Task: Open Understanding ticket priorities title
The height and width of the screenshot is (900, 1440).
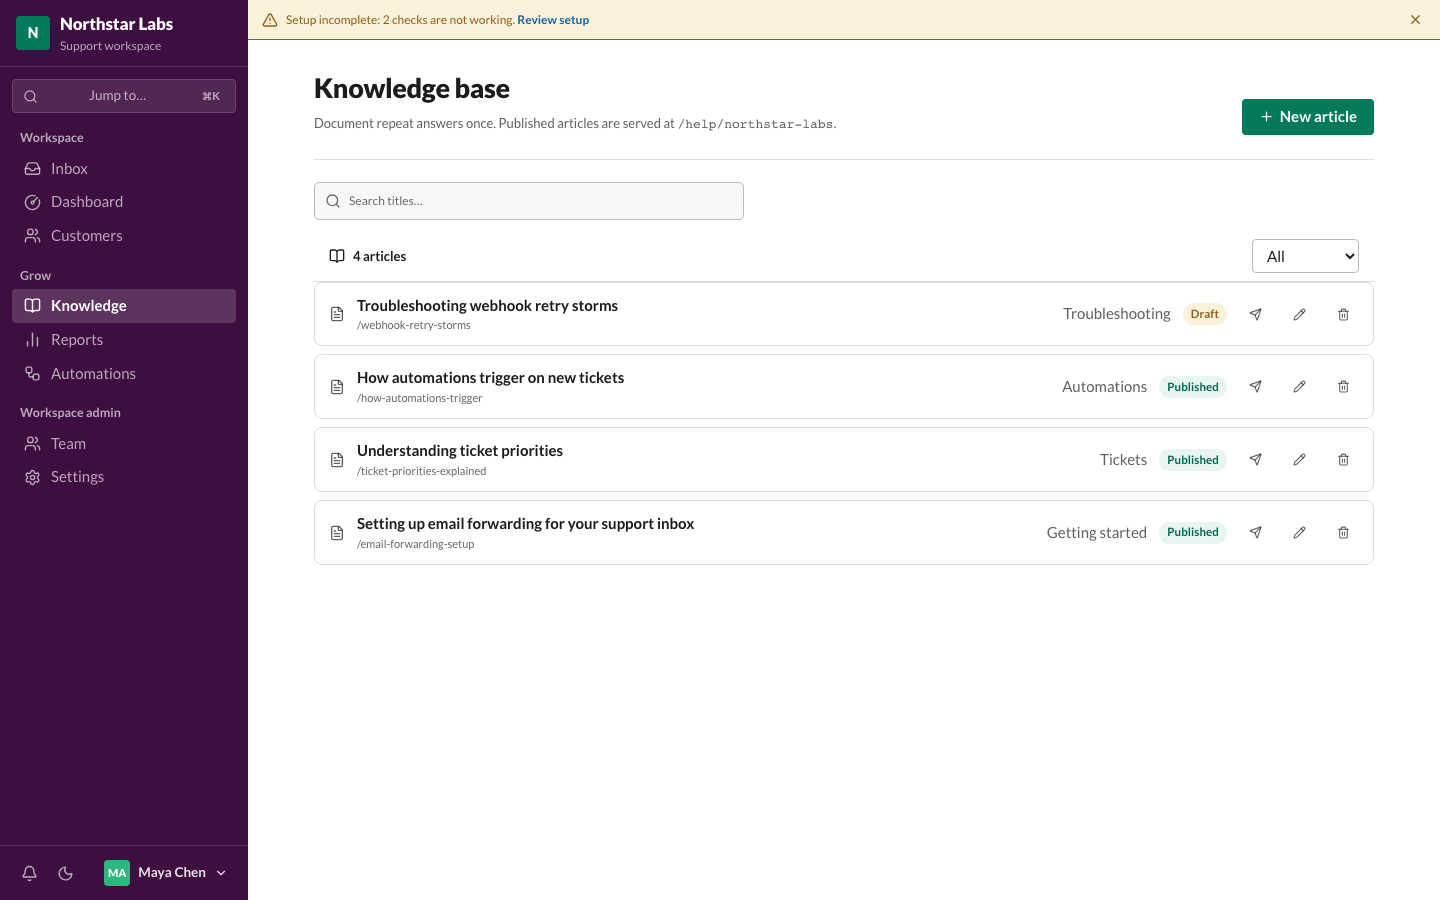Action: tap(460, 451)
